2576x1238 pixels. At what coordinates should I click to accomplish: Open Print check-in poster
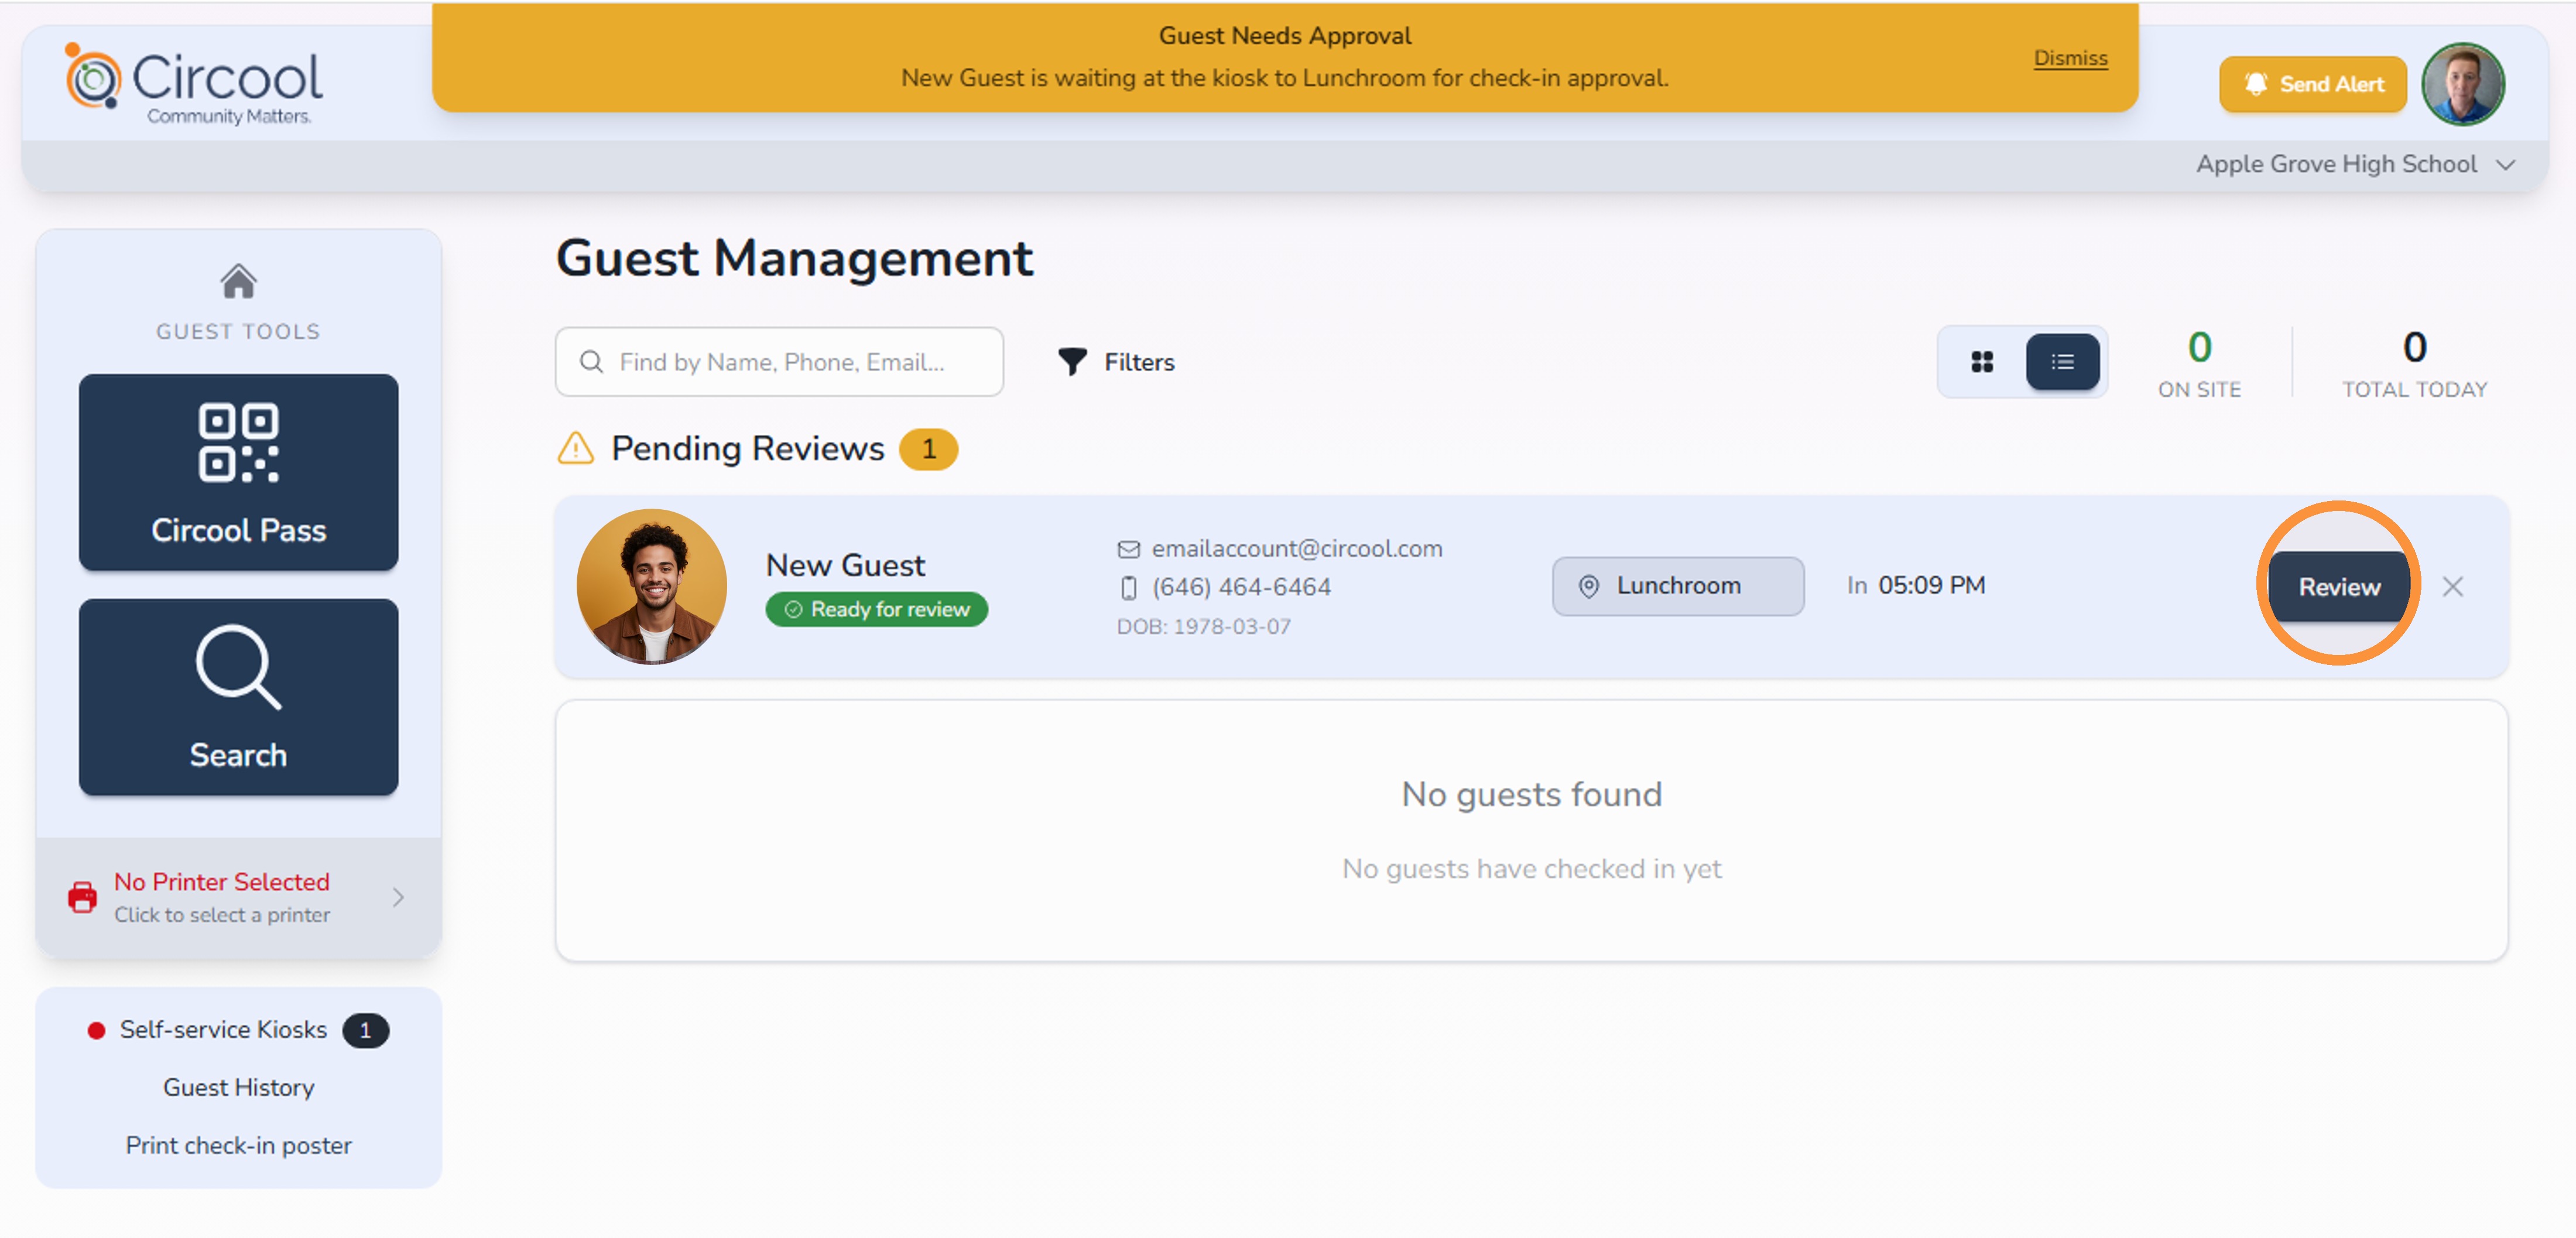click(238, 1145)
